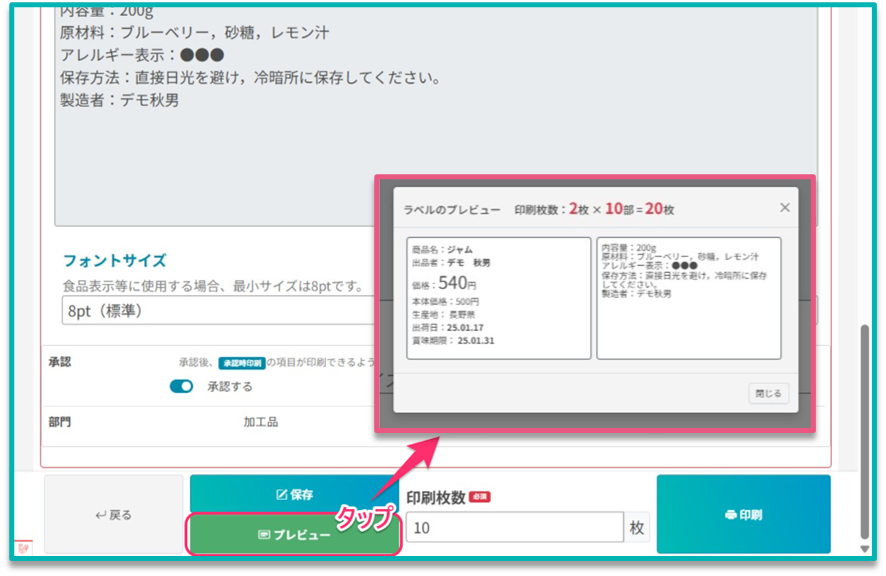
Task: Click the red 必須 required badge
Action: tap(479, 497)
